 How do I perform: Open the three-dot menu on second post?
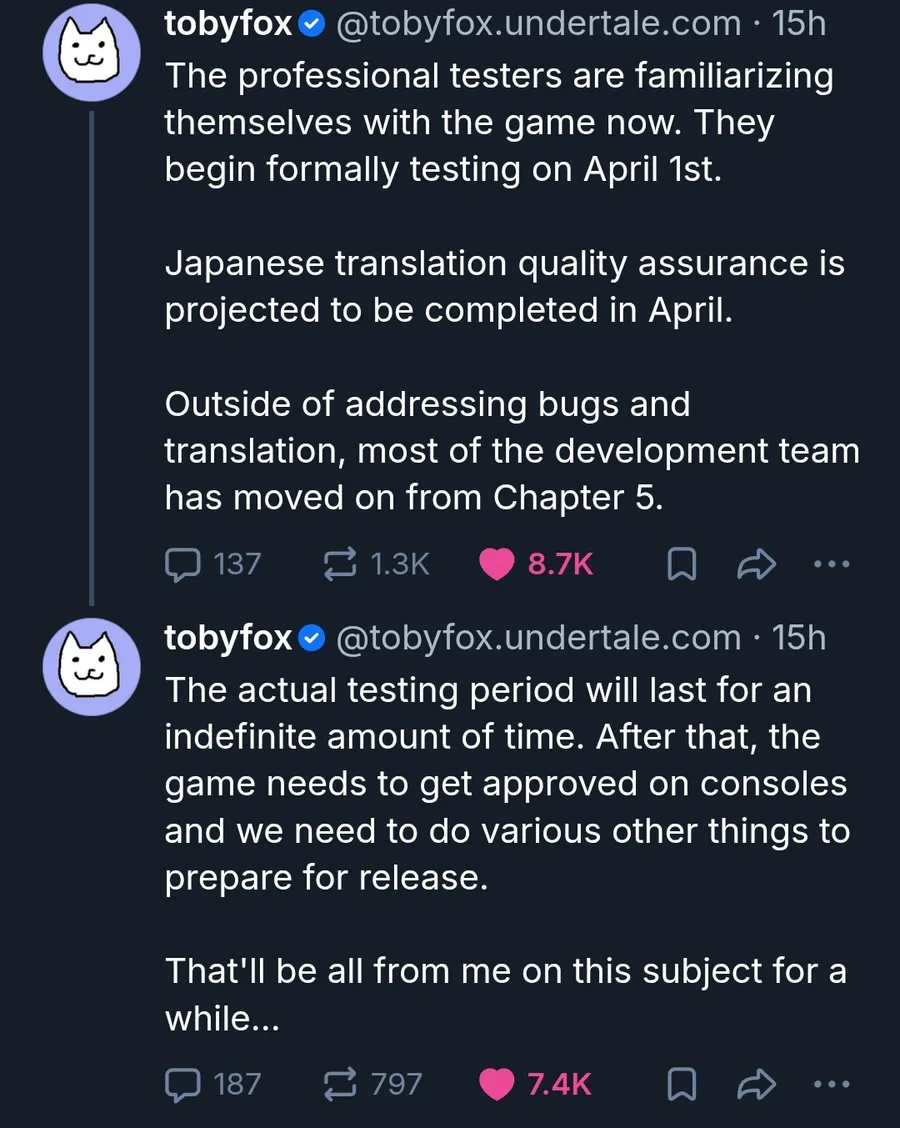[x=831, y=1084]
